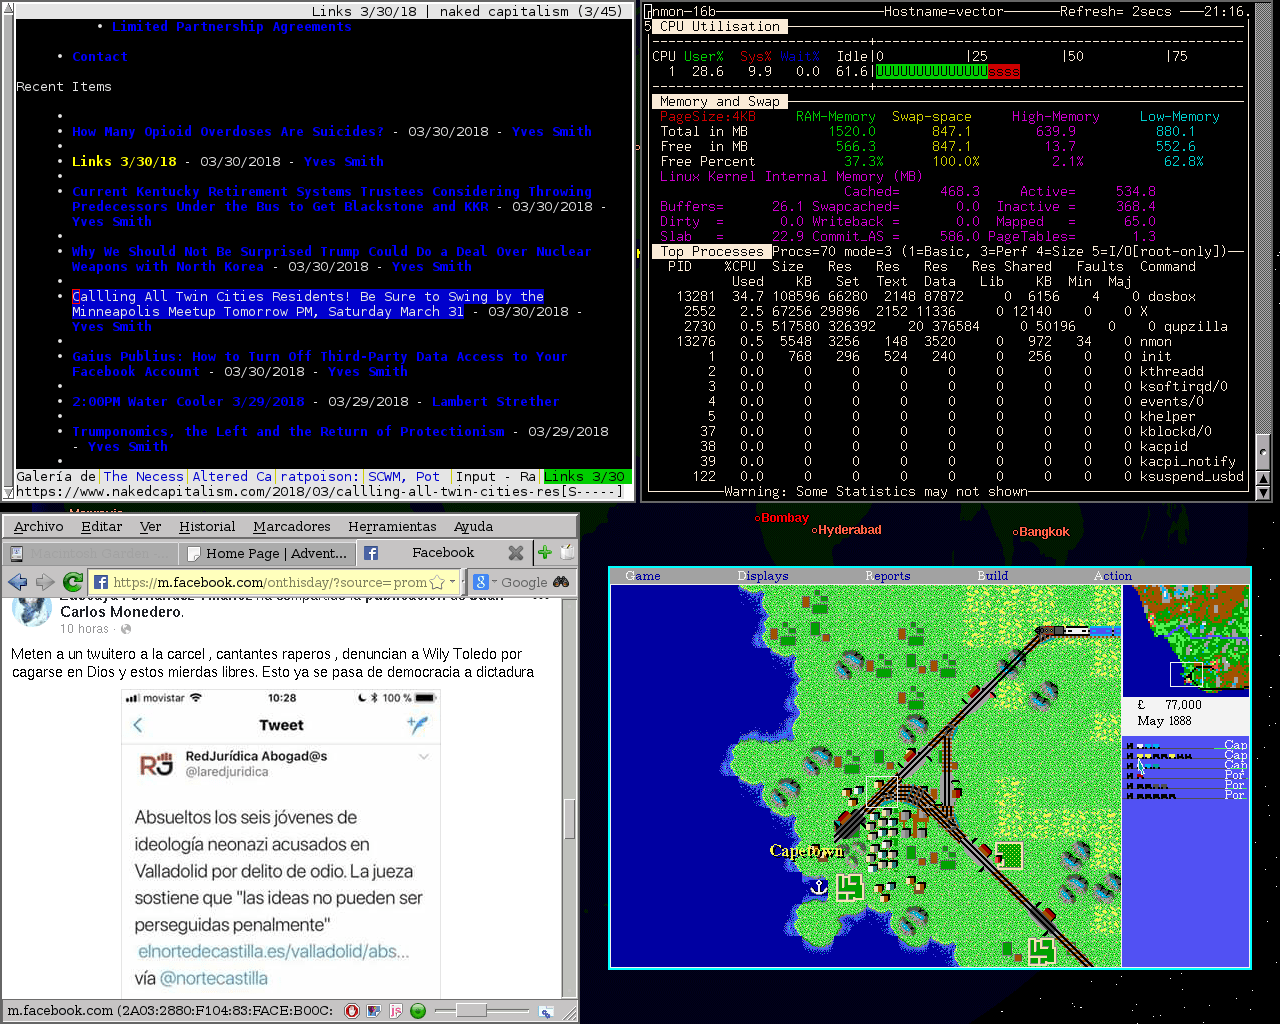Click the network icon in the status bar corner
This screenshot has width=1280, height=1024.
pyautogui.click(x=546, y=1011)
